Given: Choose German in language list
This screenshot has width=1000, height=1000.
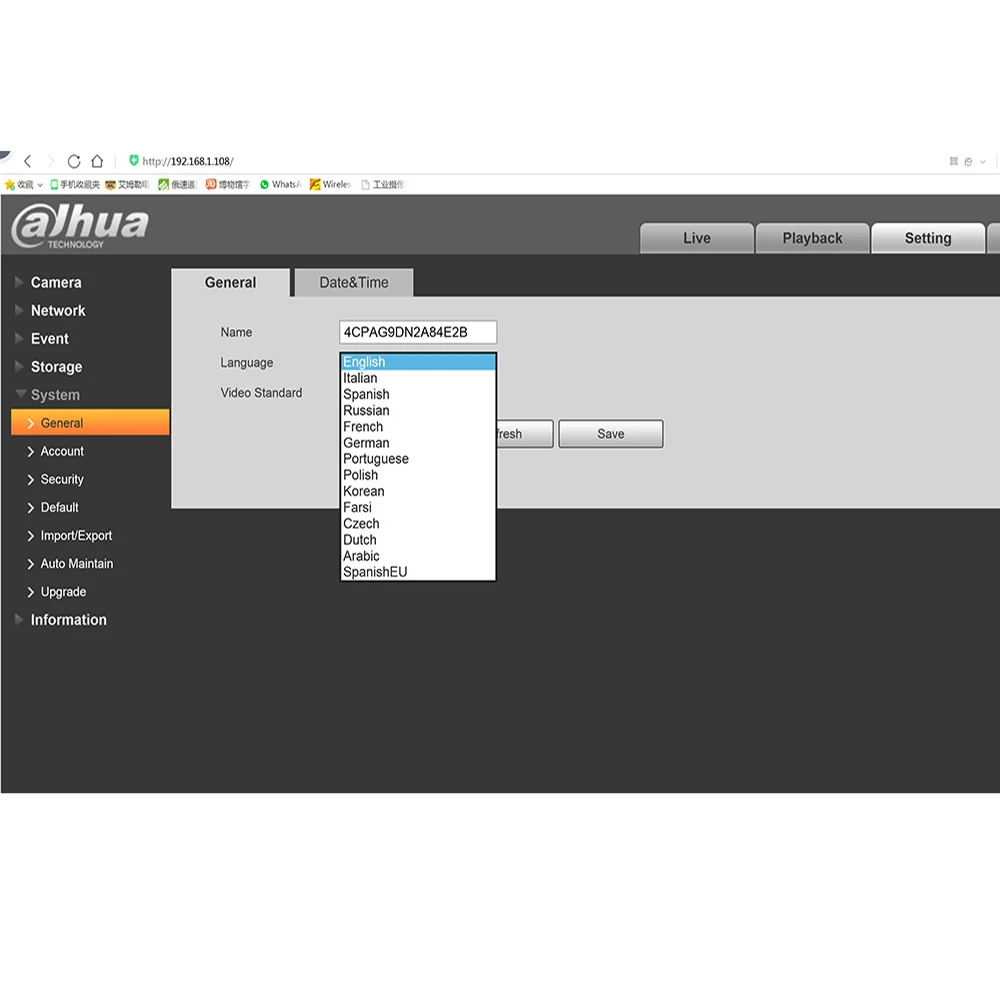Looking at the screenshot, I should pyautogui.click(x=418, y=443).
